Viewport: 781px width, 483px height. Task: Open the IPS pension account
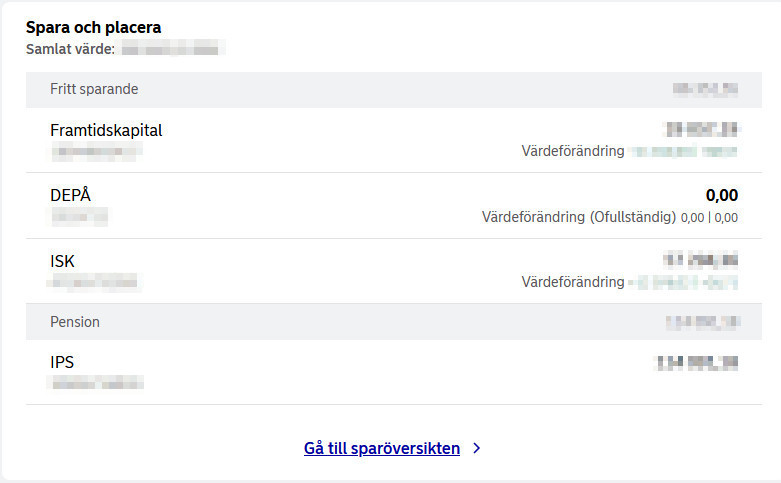click(x=62, y=361)
